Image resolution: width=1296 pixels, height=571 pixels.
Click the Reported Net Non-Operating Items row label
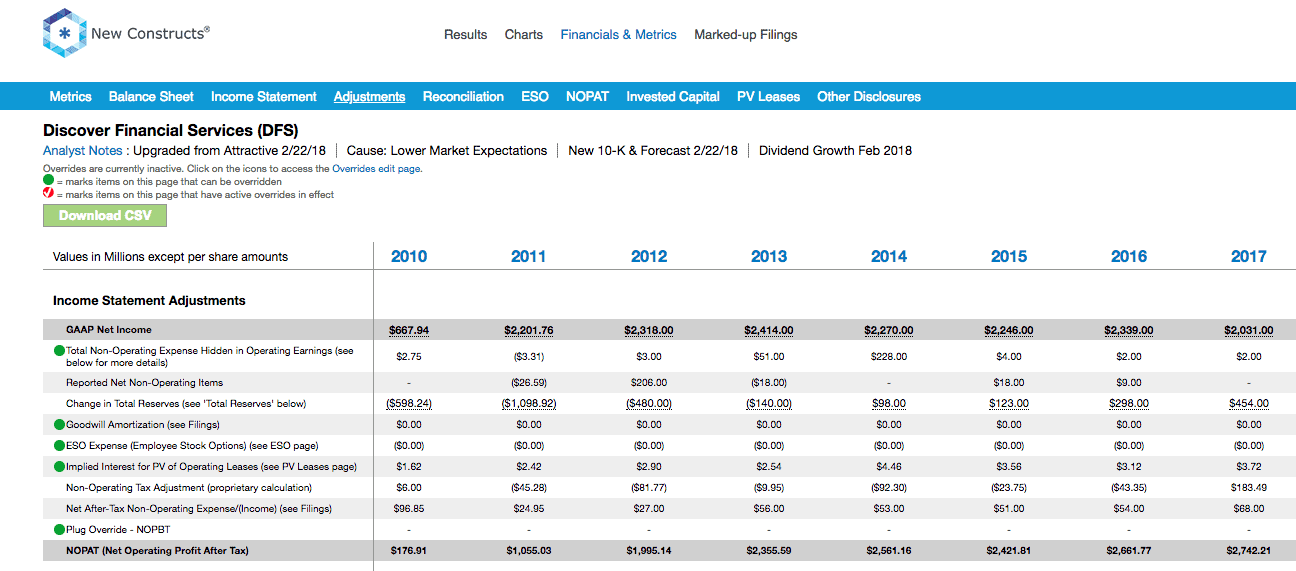(145, 383)
